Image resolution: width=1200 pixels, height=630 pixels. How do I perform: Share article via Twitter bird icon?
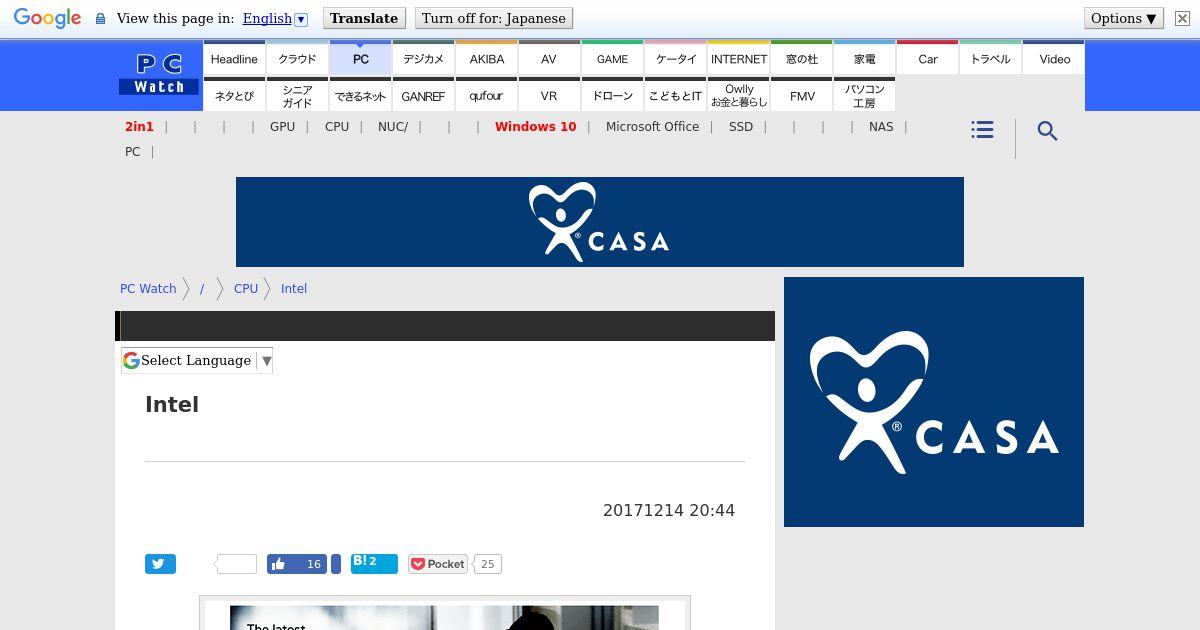click(x=160, y=564)
